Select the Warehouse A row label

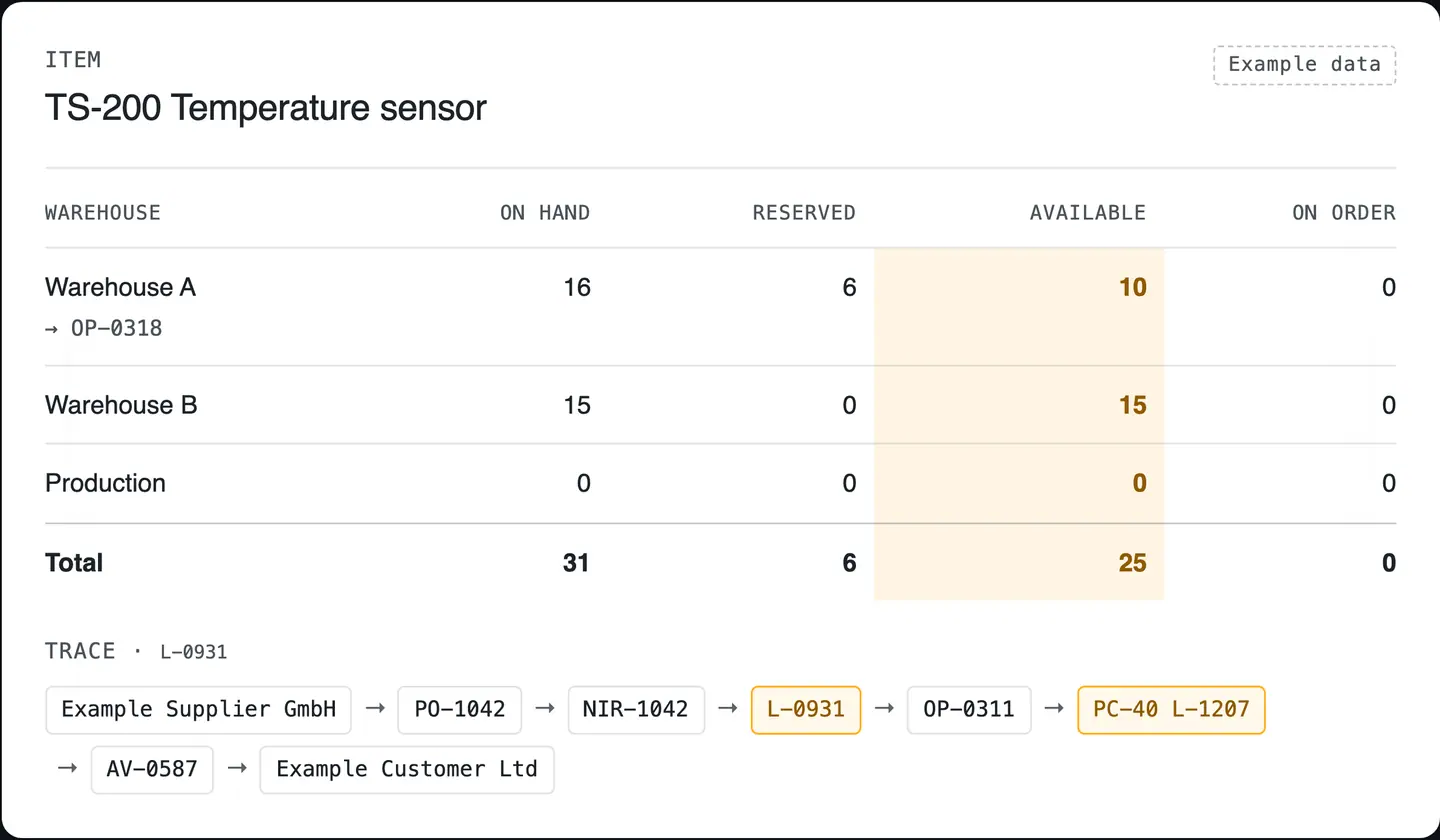point(121,288)
